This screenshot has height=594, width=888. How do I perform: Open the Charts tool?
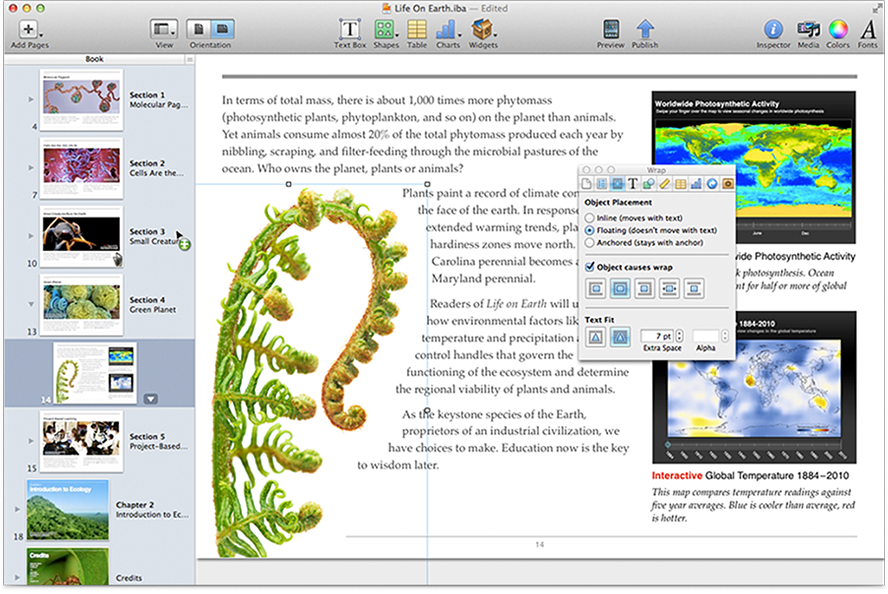tap(447, 30)
